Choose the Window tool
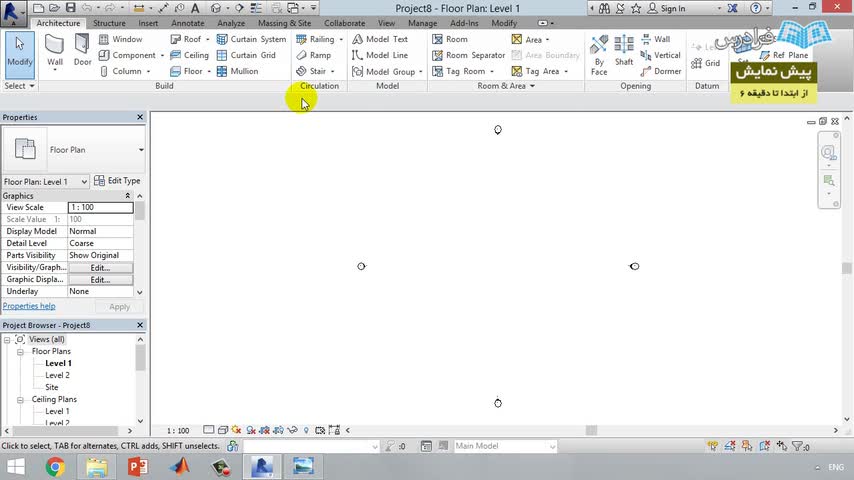 (x=121, y=39)
